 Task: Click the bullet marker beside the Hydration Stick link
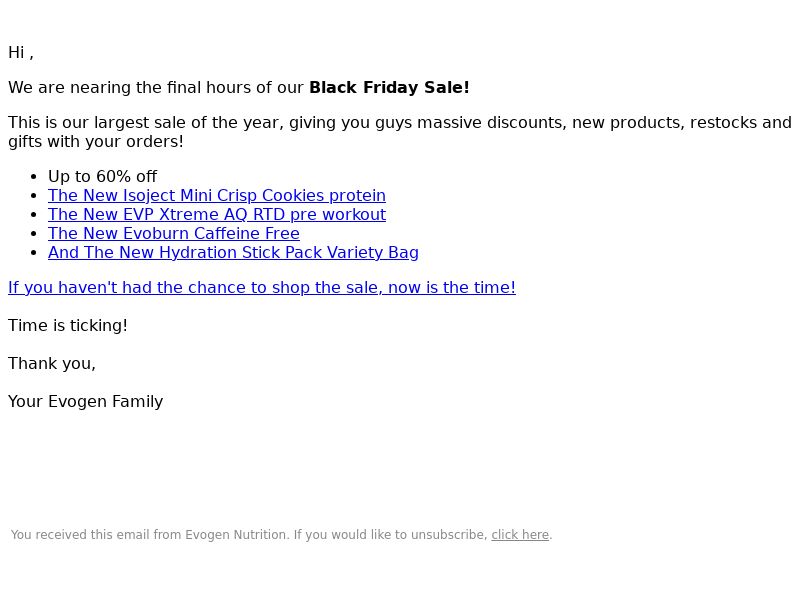34,253
